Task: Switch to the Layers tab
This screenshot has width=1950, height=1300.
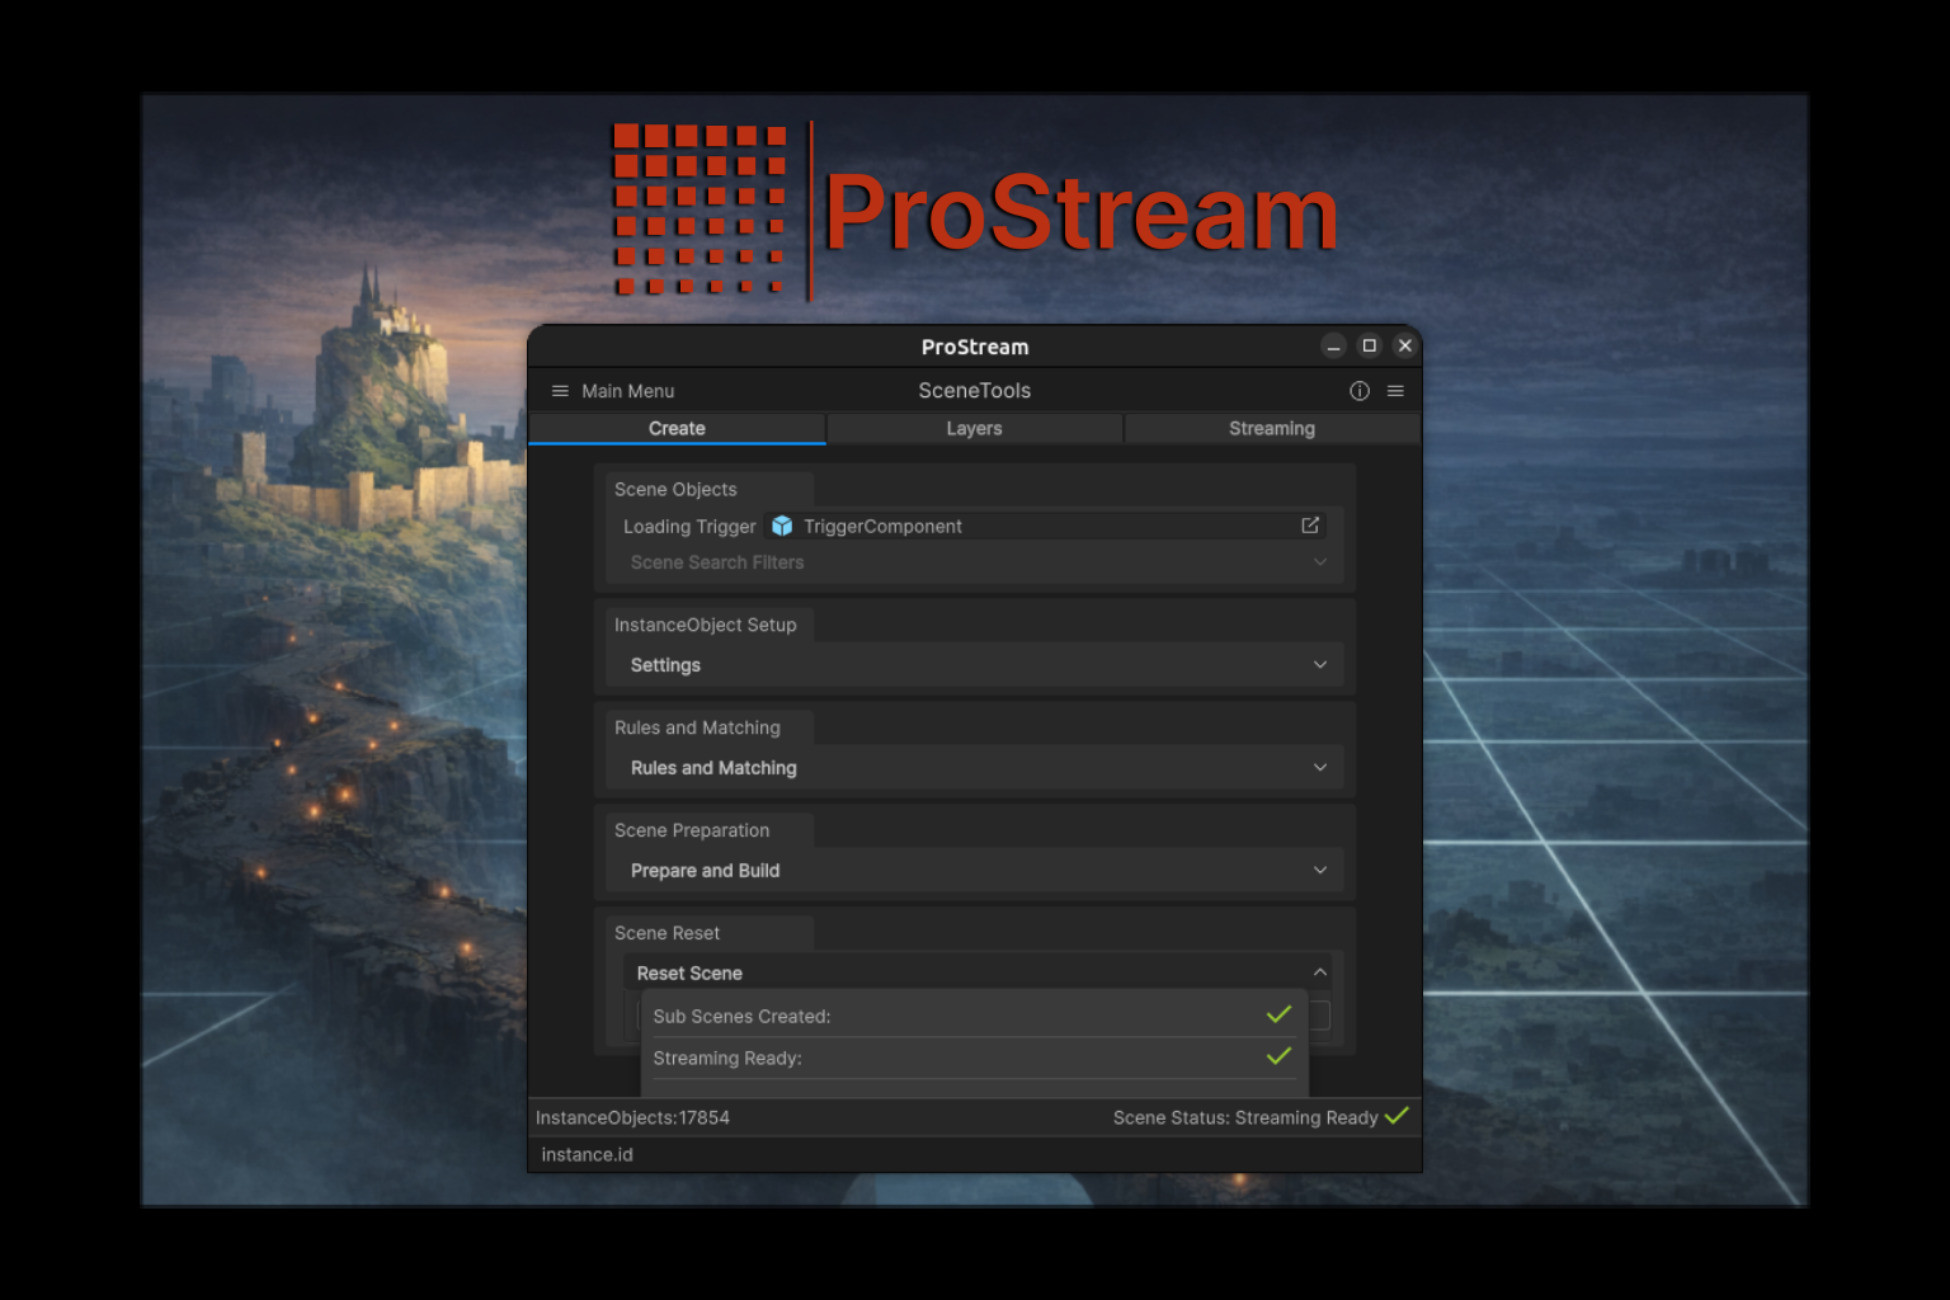Action: pyautogui.click(x=974, y=428)
